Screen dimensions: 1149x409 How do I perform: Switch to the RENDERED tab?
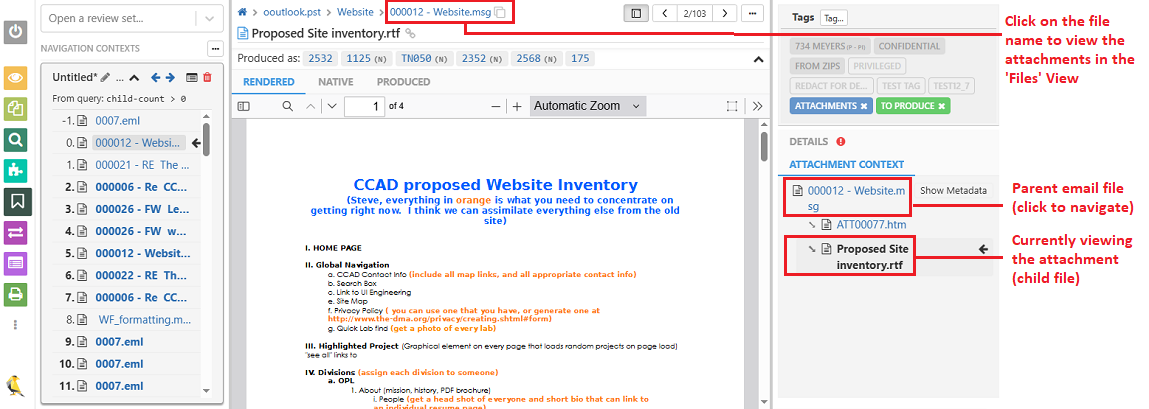269,82
